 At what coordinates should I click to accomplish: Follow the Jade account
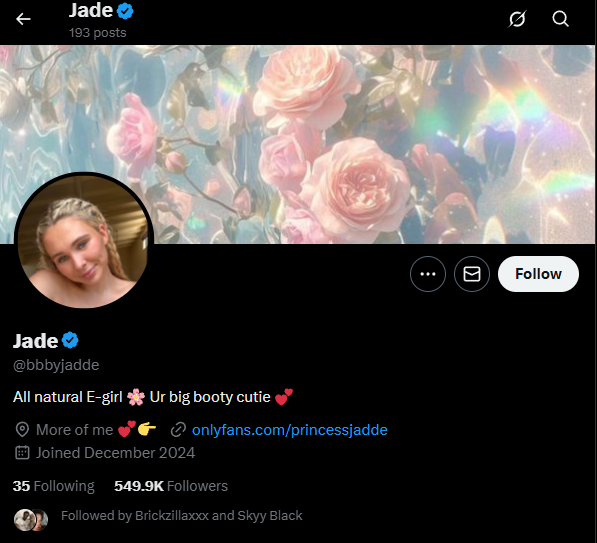click(x=538, y=274)
